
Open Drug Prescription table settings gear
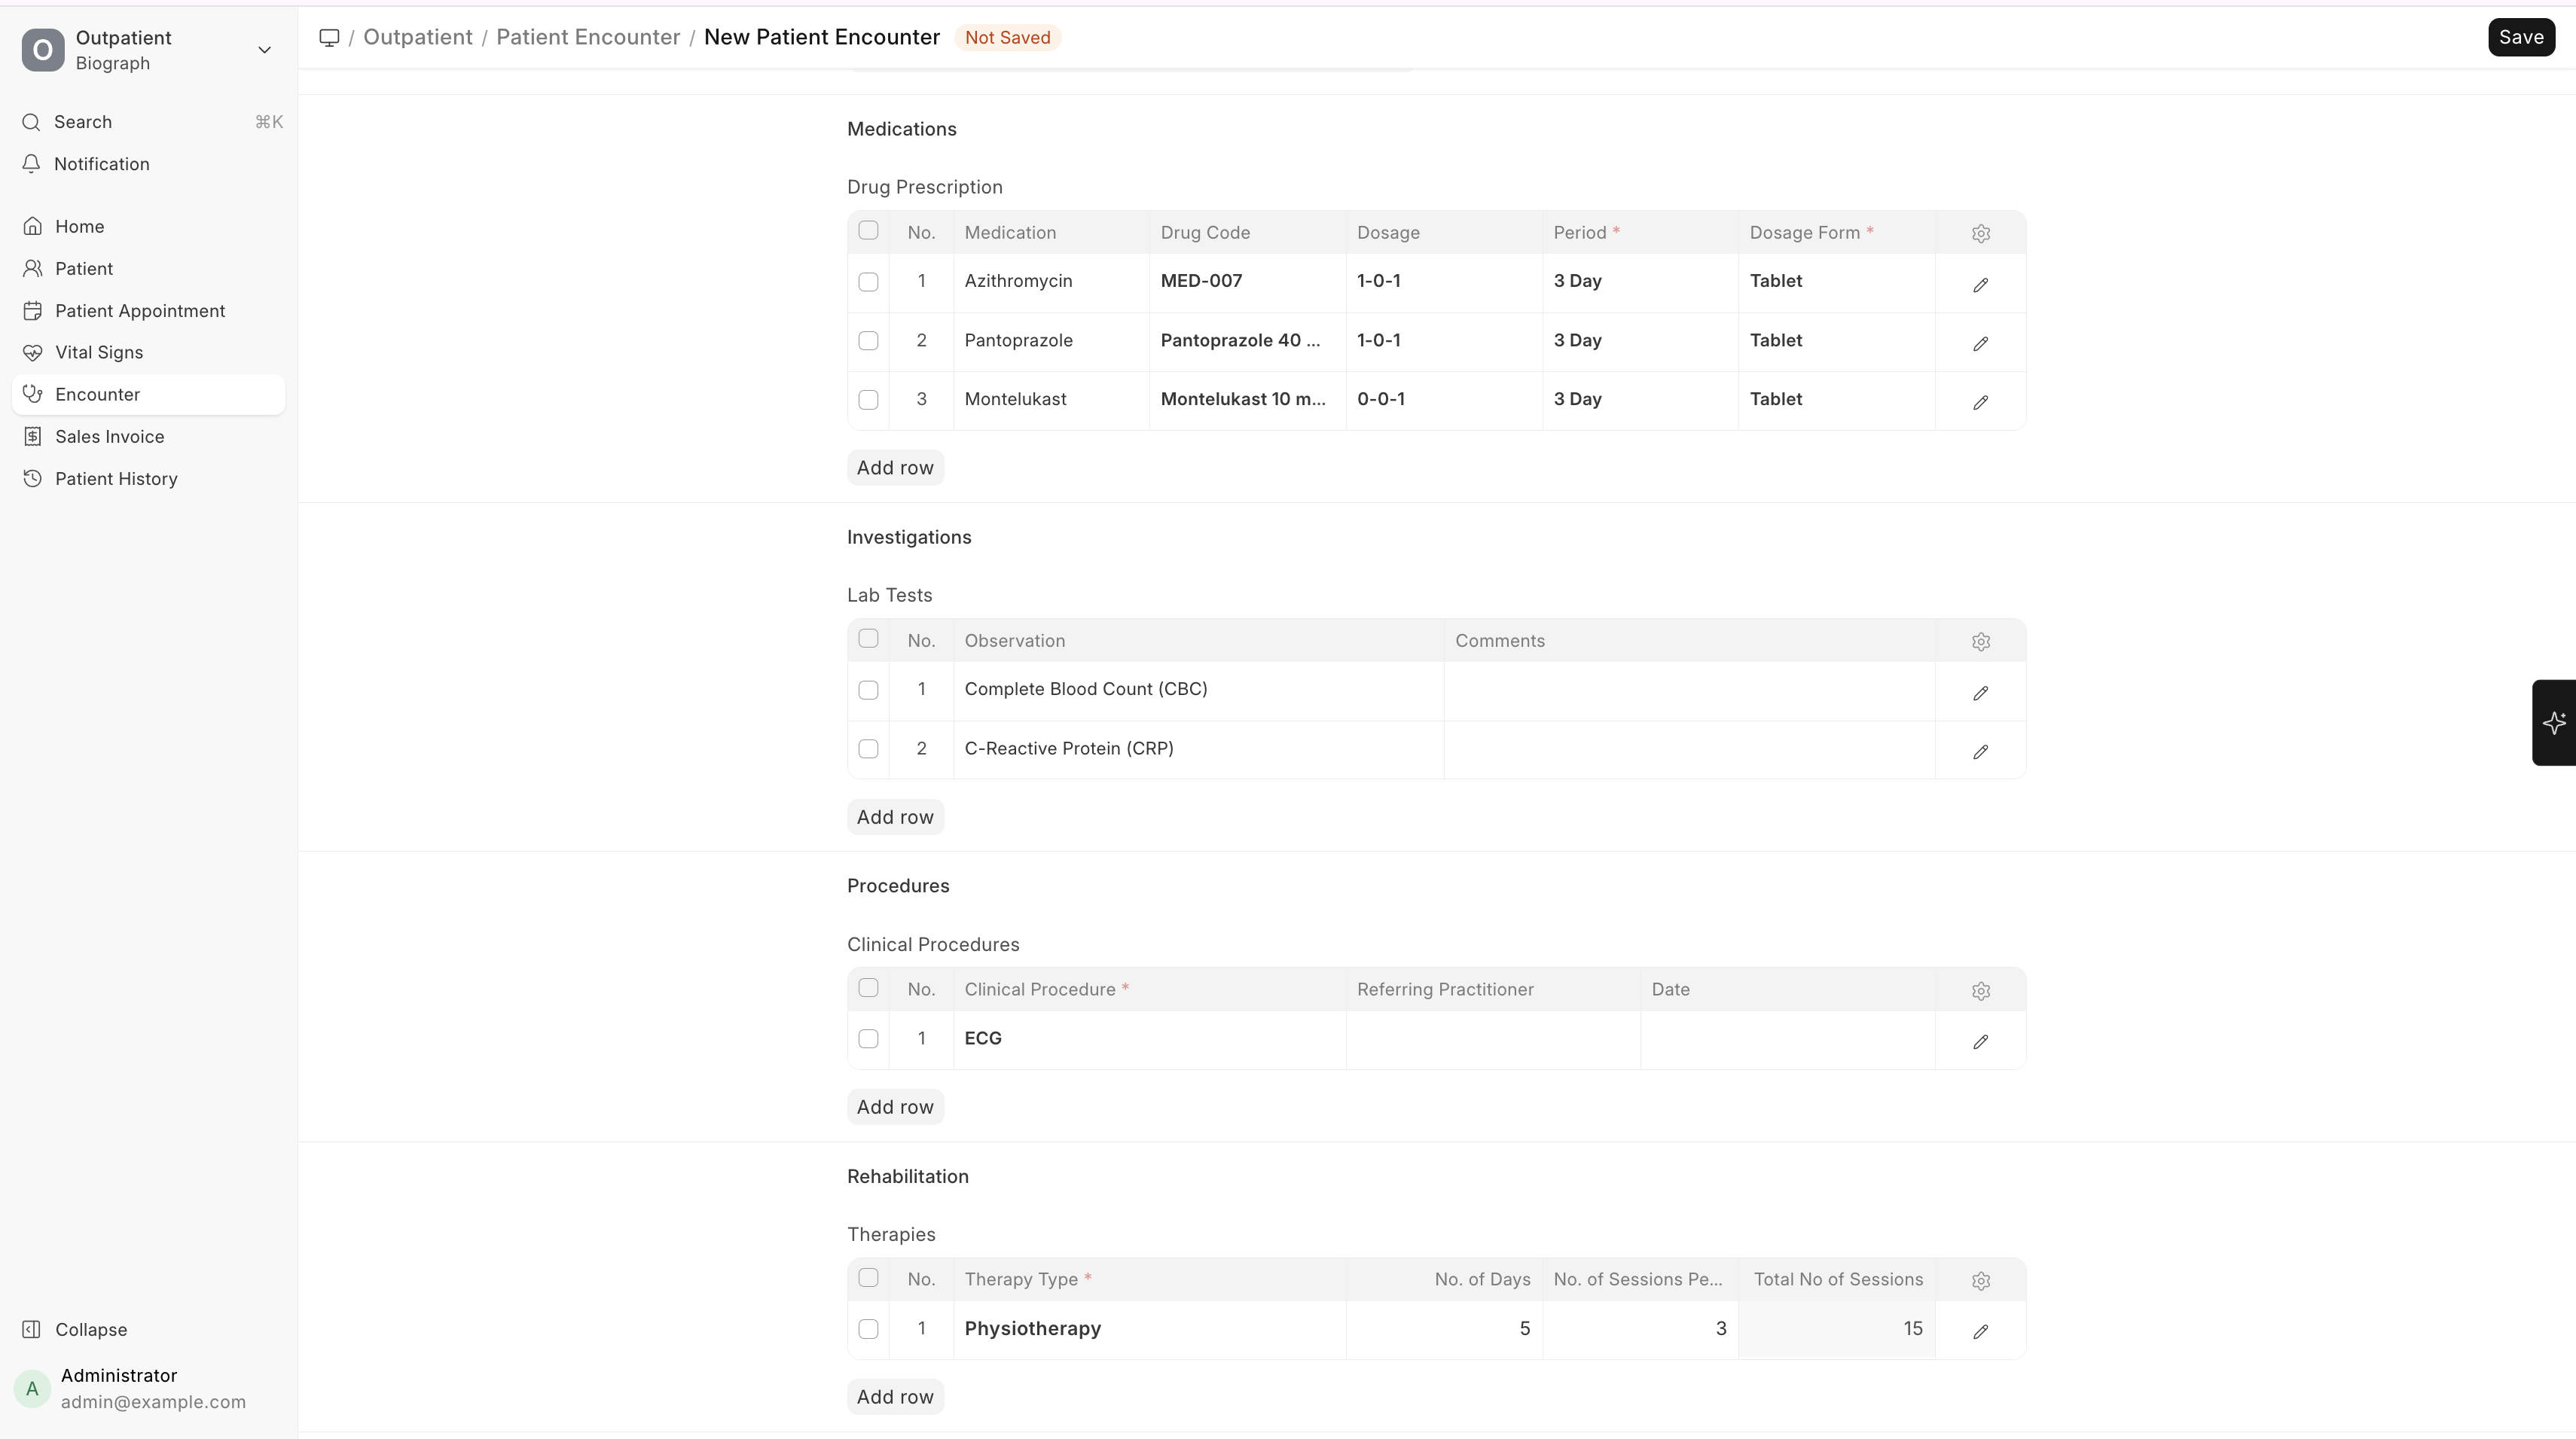[1980, 233]
